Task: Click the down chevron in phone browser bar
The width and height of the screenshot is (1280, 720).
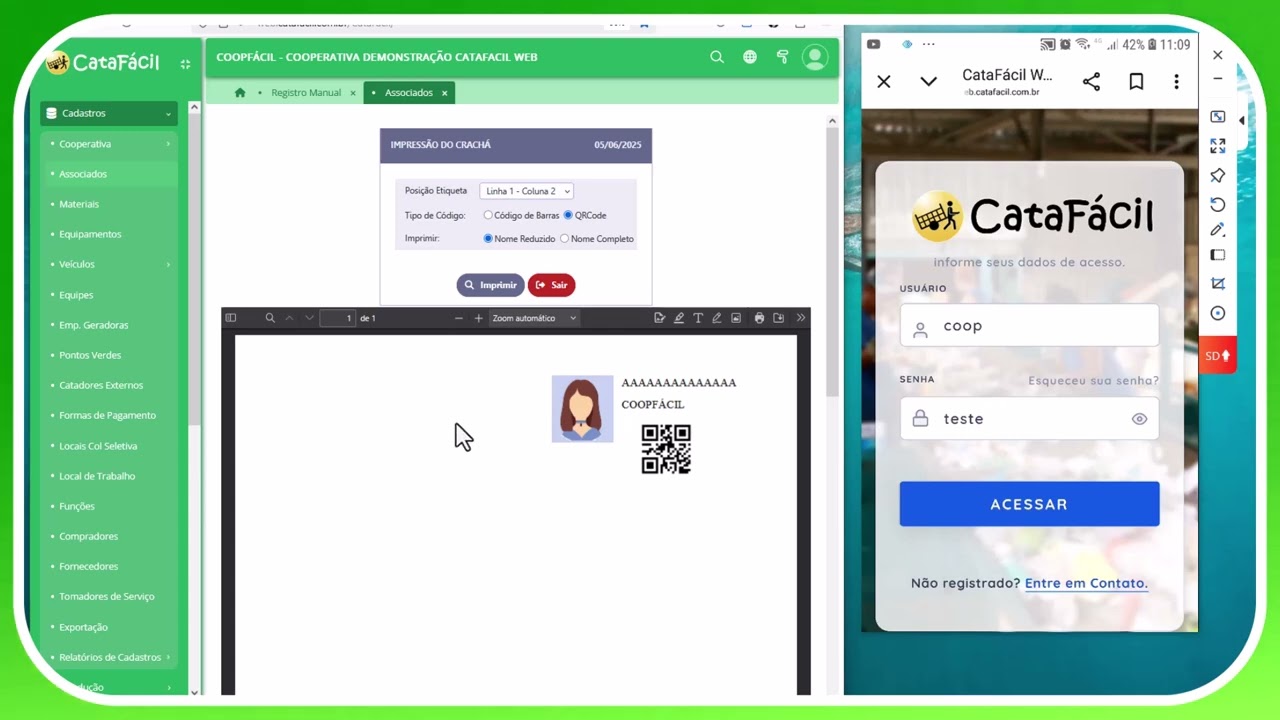Action: click(929, 82)
